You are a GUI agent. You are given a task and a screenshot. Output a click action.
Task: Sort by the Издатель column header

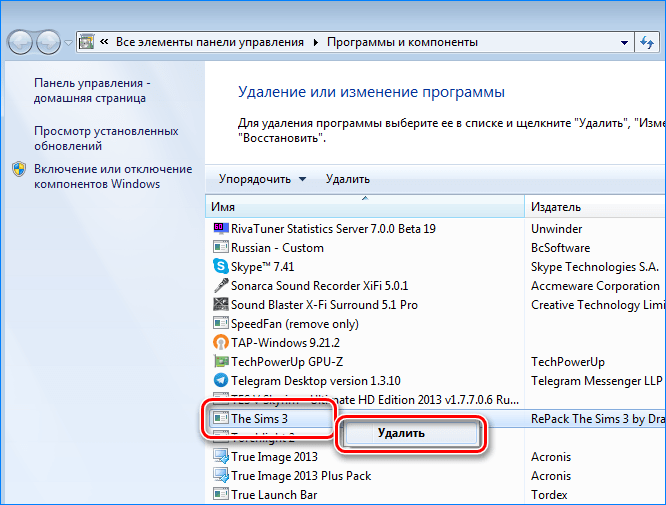click(x=595, y=206)
